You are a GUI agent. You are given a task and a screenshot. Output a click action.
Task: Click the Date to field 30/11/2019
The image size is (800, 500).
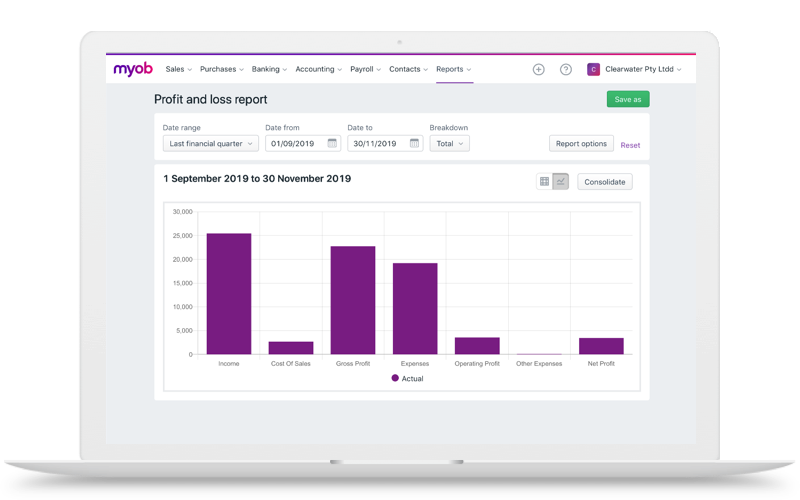(x=385, y=143)
